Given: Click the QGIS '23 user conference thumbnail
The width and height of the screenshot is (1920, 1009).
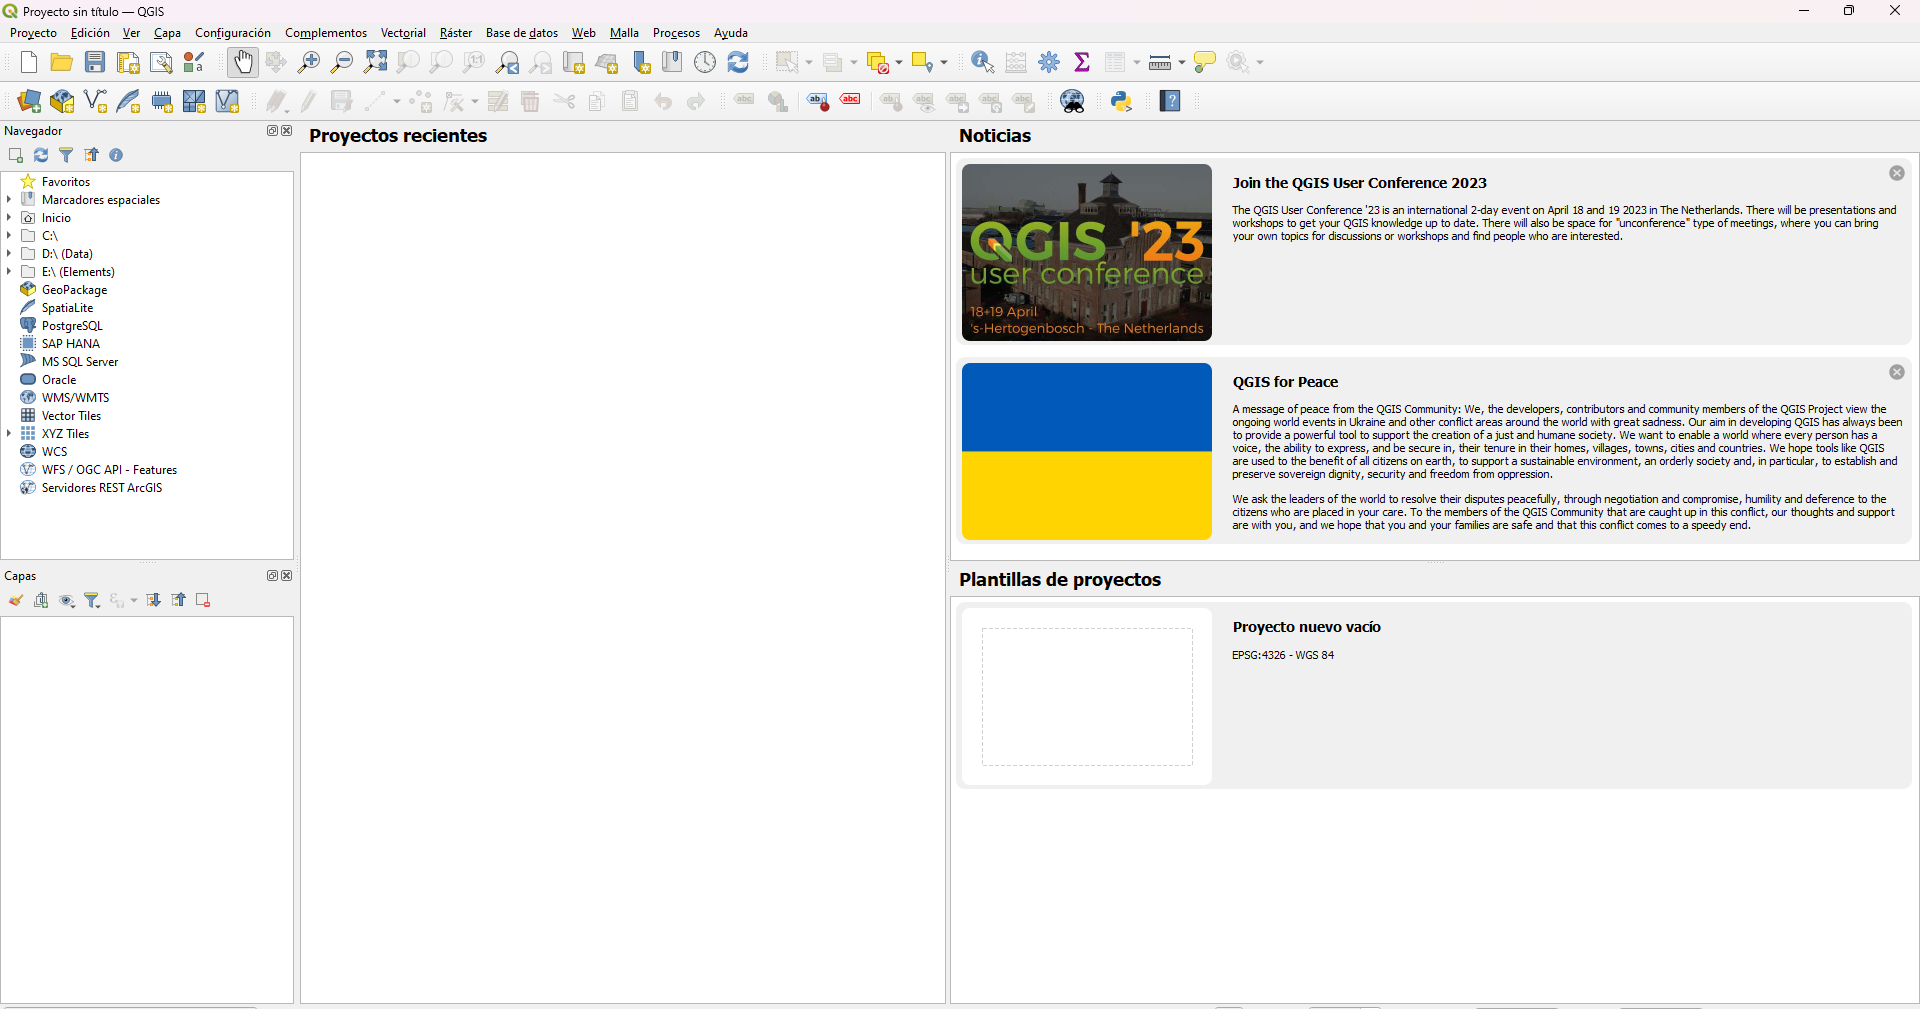Looking at the screenshot, I should pyautogui.click(x=1087, y=252).
